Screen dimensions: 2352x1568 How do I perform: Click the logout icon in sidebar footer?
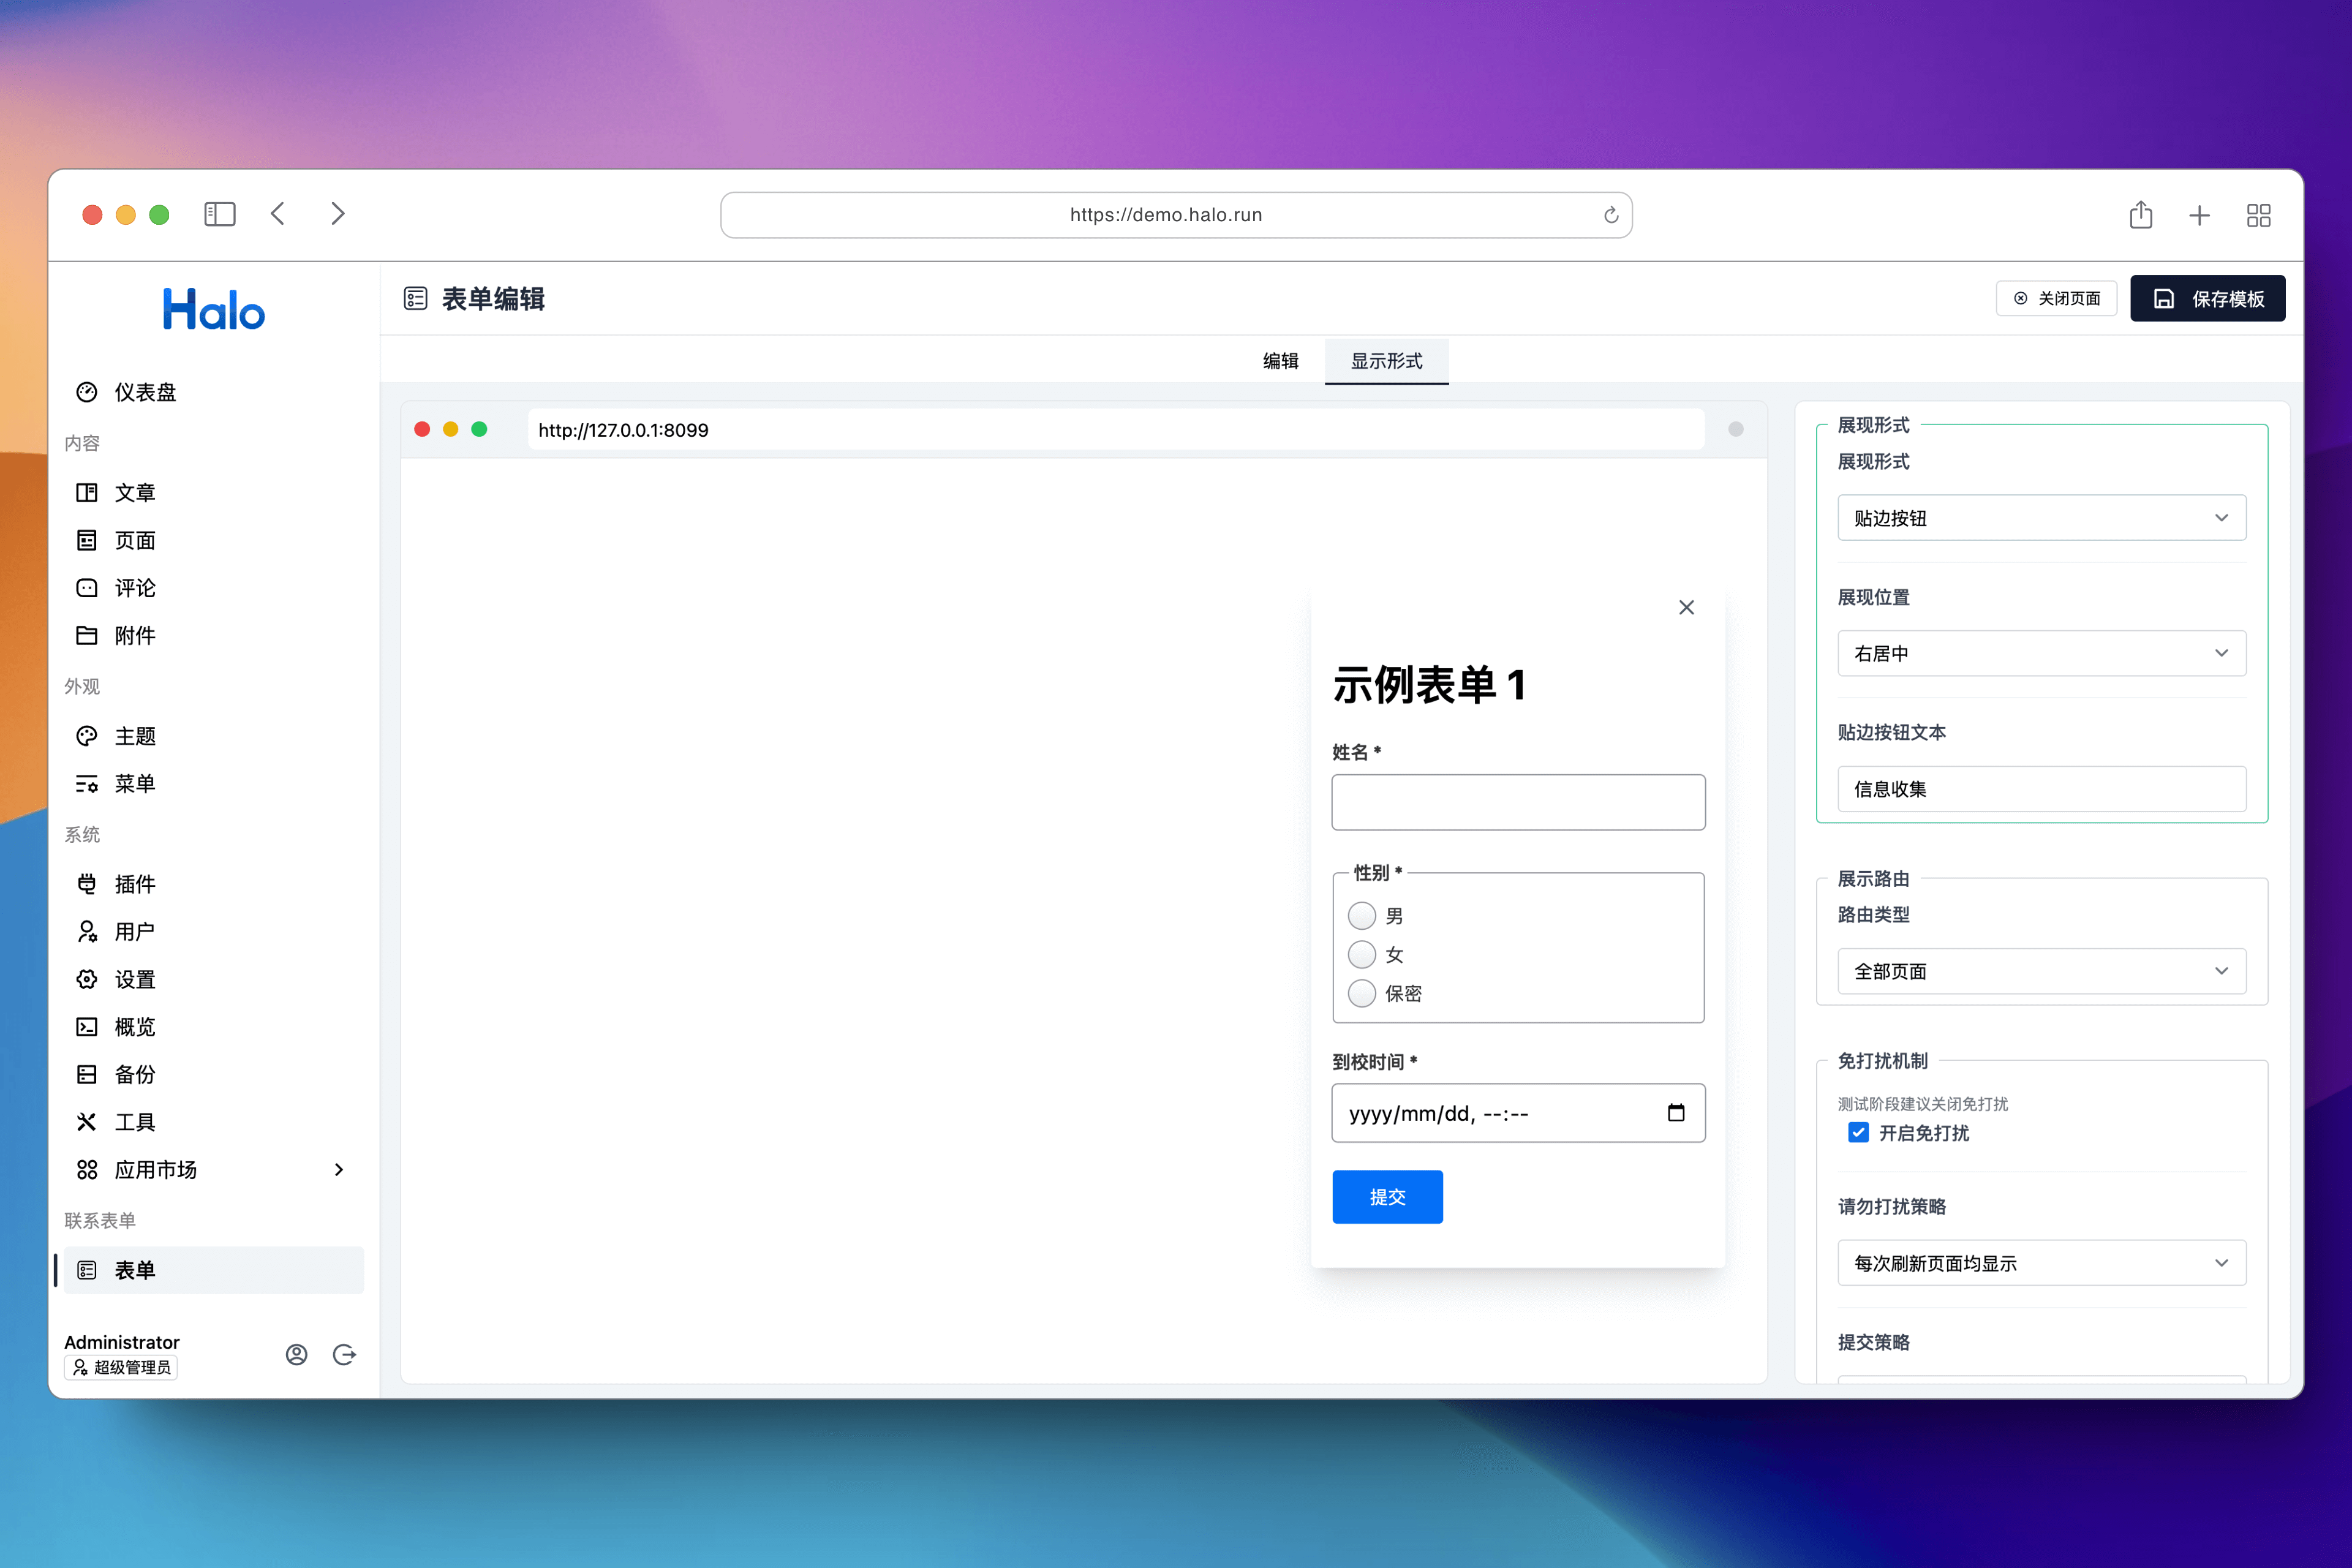(x=344, y=1355)
